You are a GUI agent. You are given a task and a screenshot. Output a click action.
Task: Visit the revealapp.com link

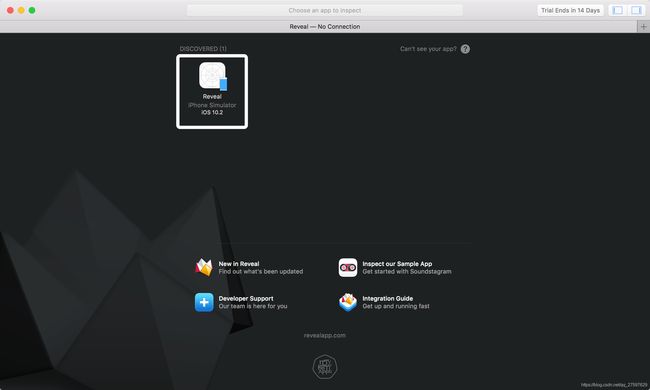coord(325,335)
